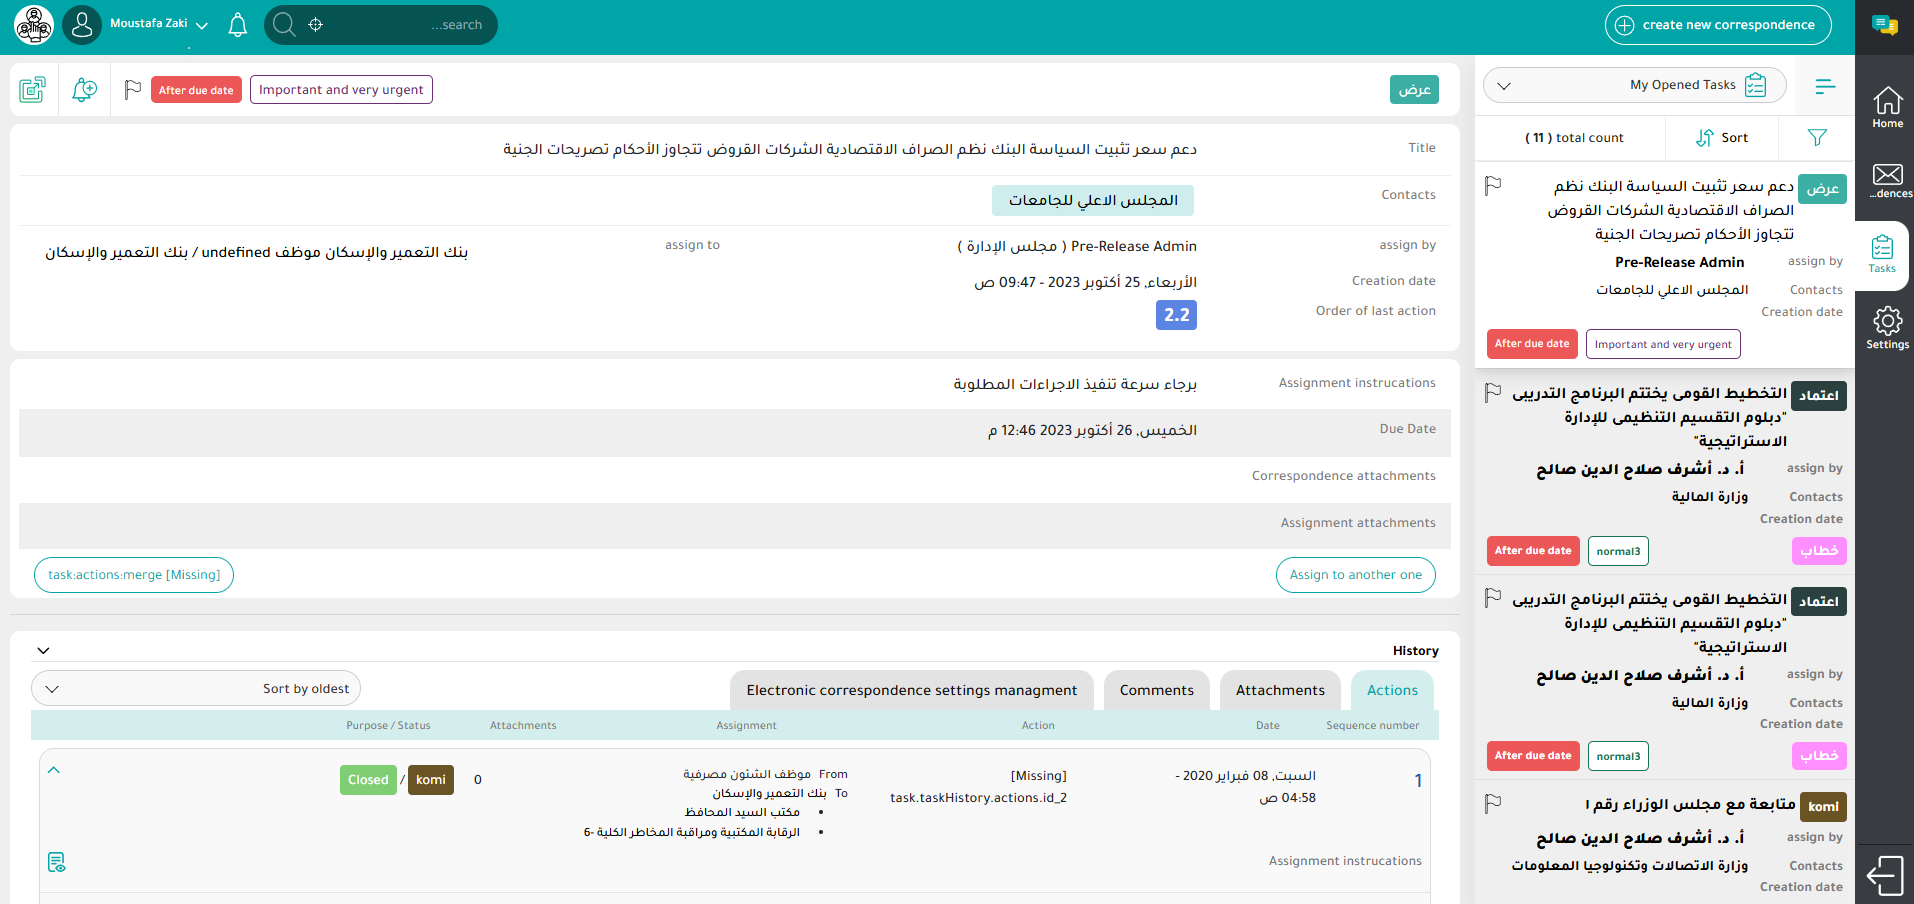Open Settings gear in sidebar
The image size is (1914, 904).
pos(1887,328)
